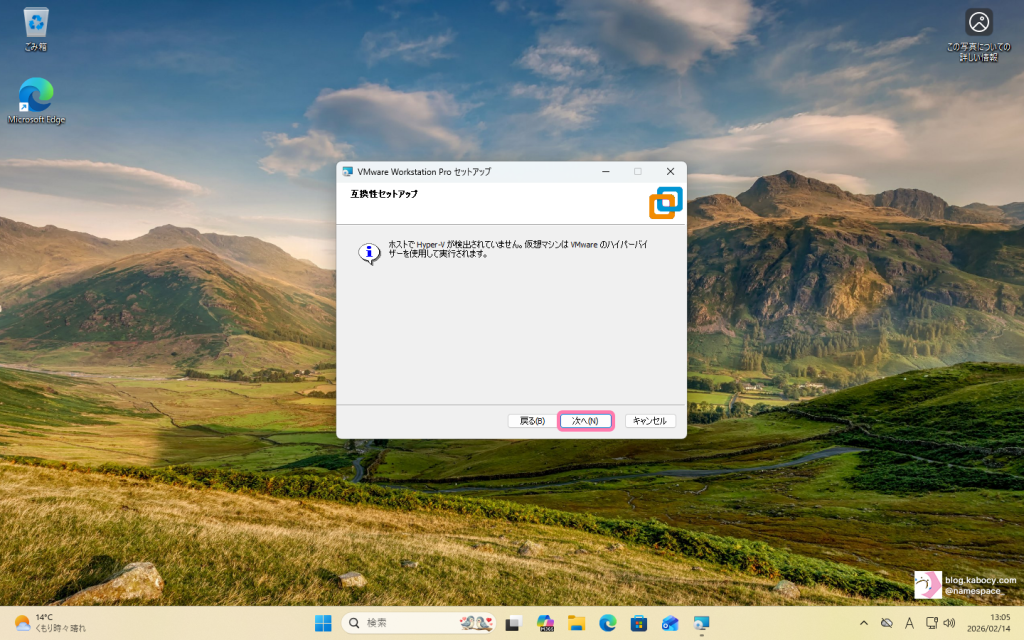Viewport: 1024px width, 640px height.
Task: Cancel setup with the キャンセル button
Action: (650, 421)
